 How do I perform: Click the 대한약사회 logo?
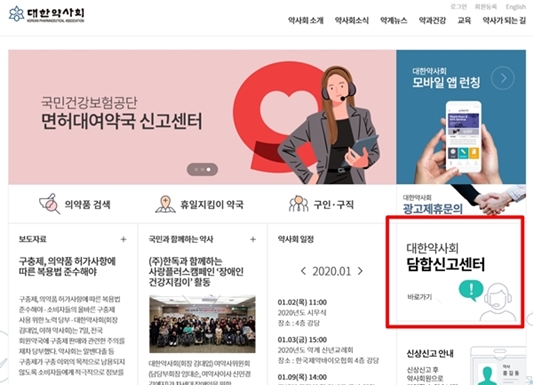click(x=47, y=14)
